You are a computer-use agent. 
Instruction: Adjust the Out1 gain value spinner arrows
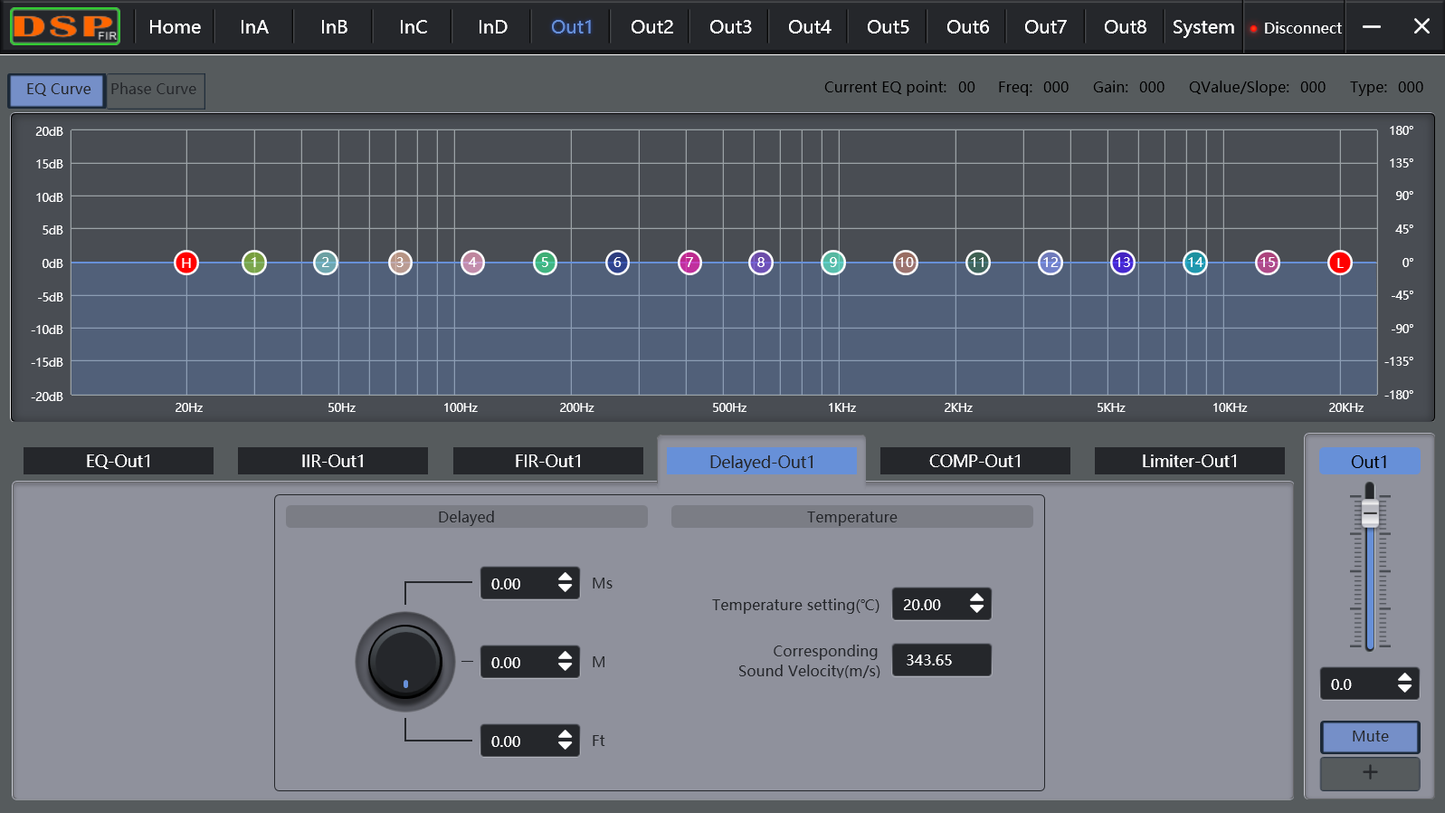point(1405,684)
